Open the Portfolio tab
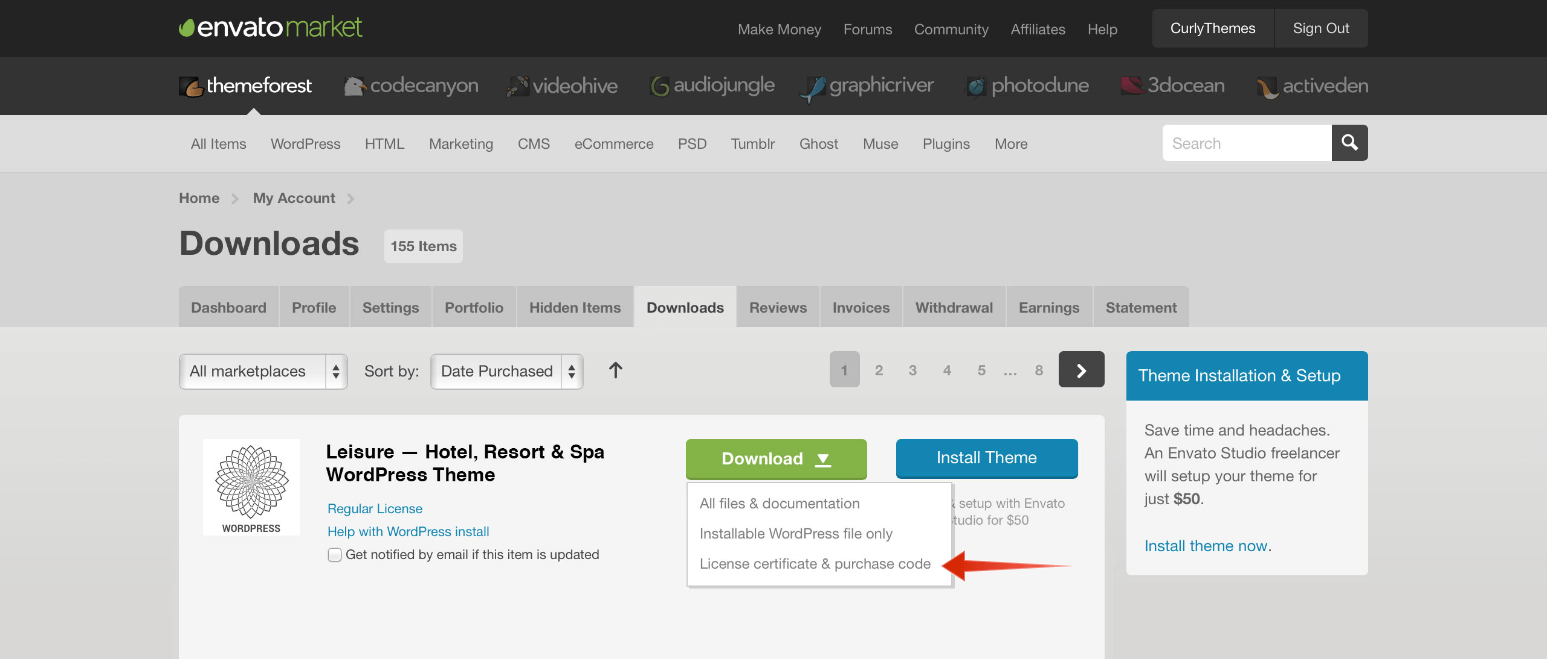 [474, 307]
